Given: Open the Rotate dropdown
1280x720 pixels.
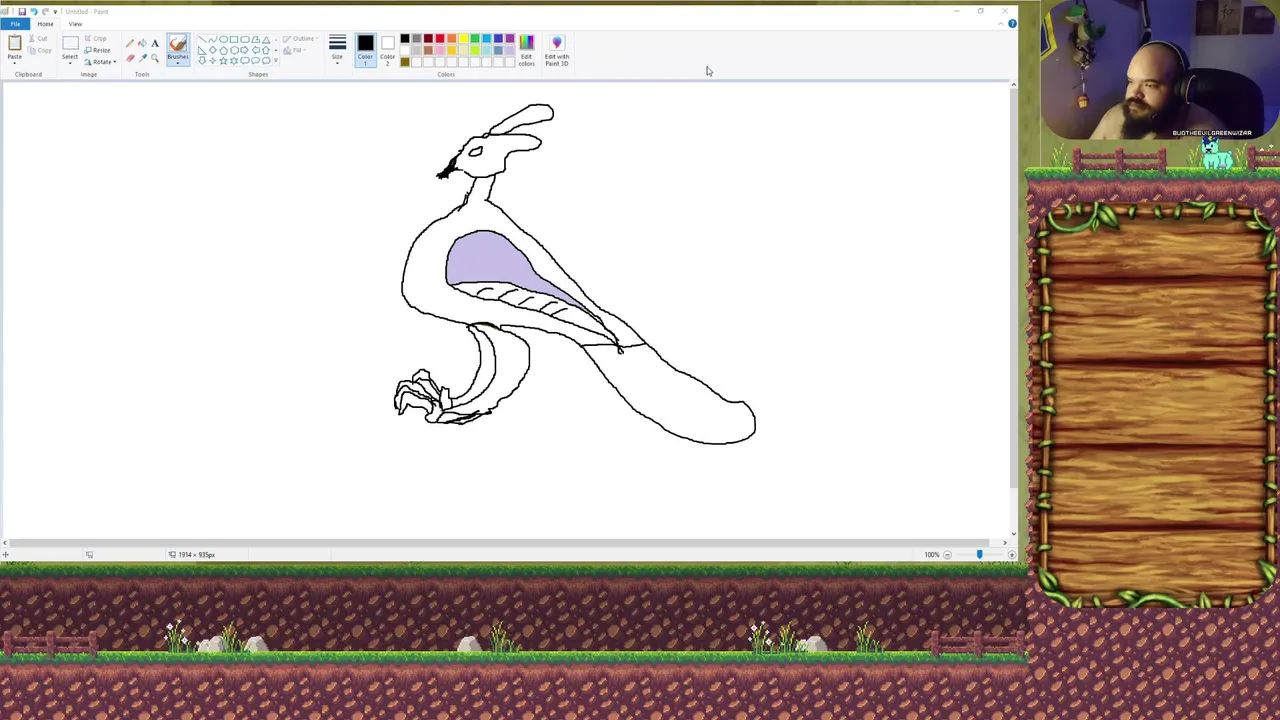Looking at the screenshot, I should click(x=100, y=62).
